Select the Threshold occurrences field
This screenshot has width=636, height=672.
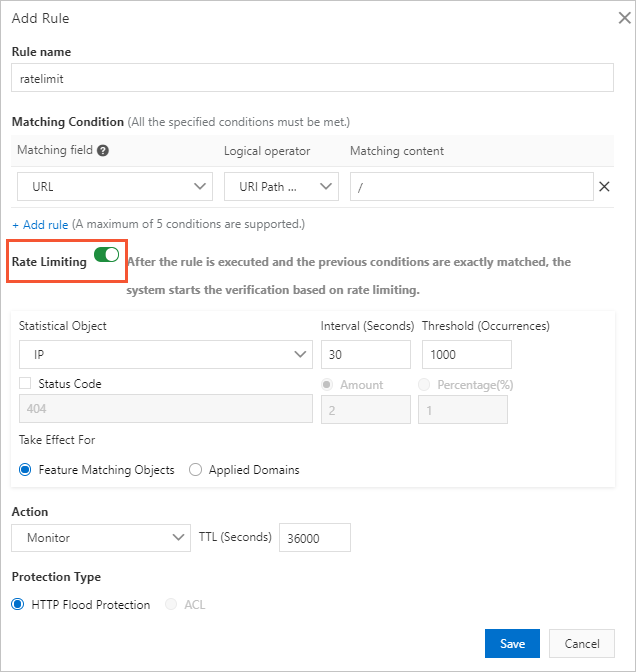coord(466,355)
